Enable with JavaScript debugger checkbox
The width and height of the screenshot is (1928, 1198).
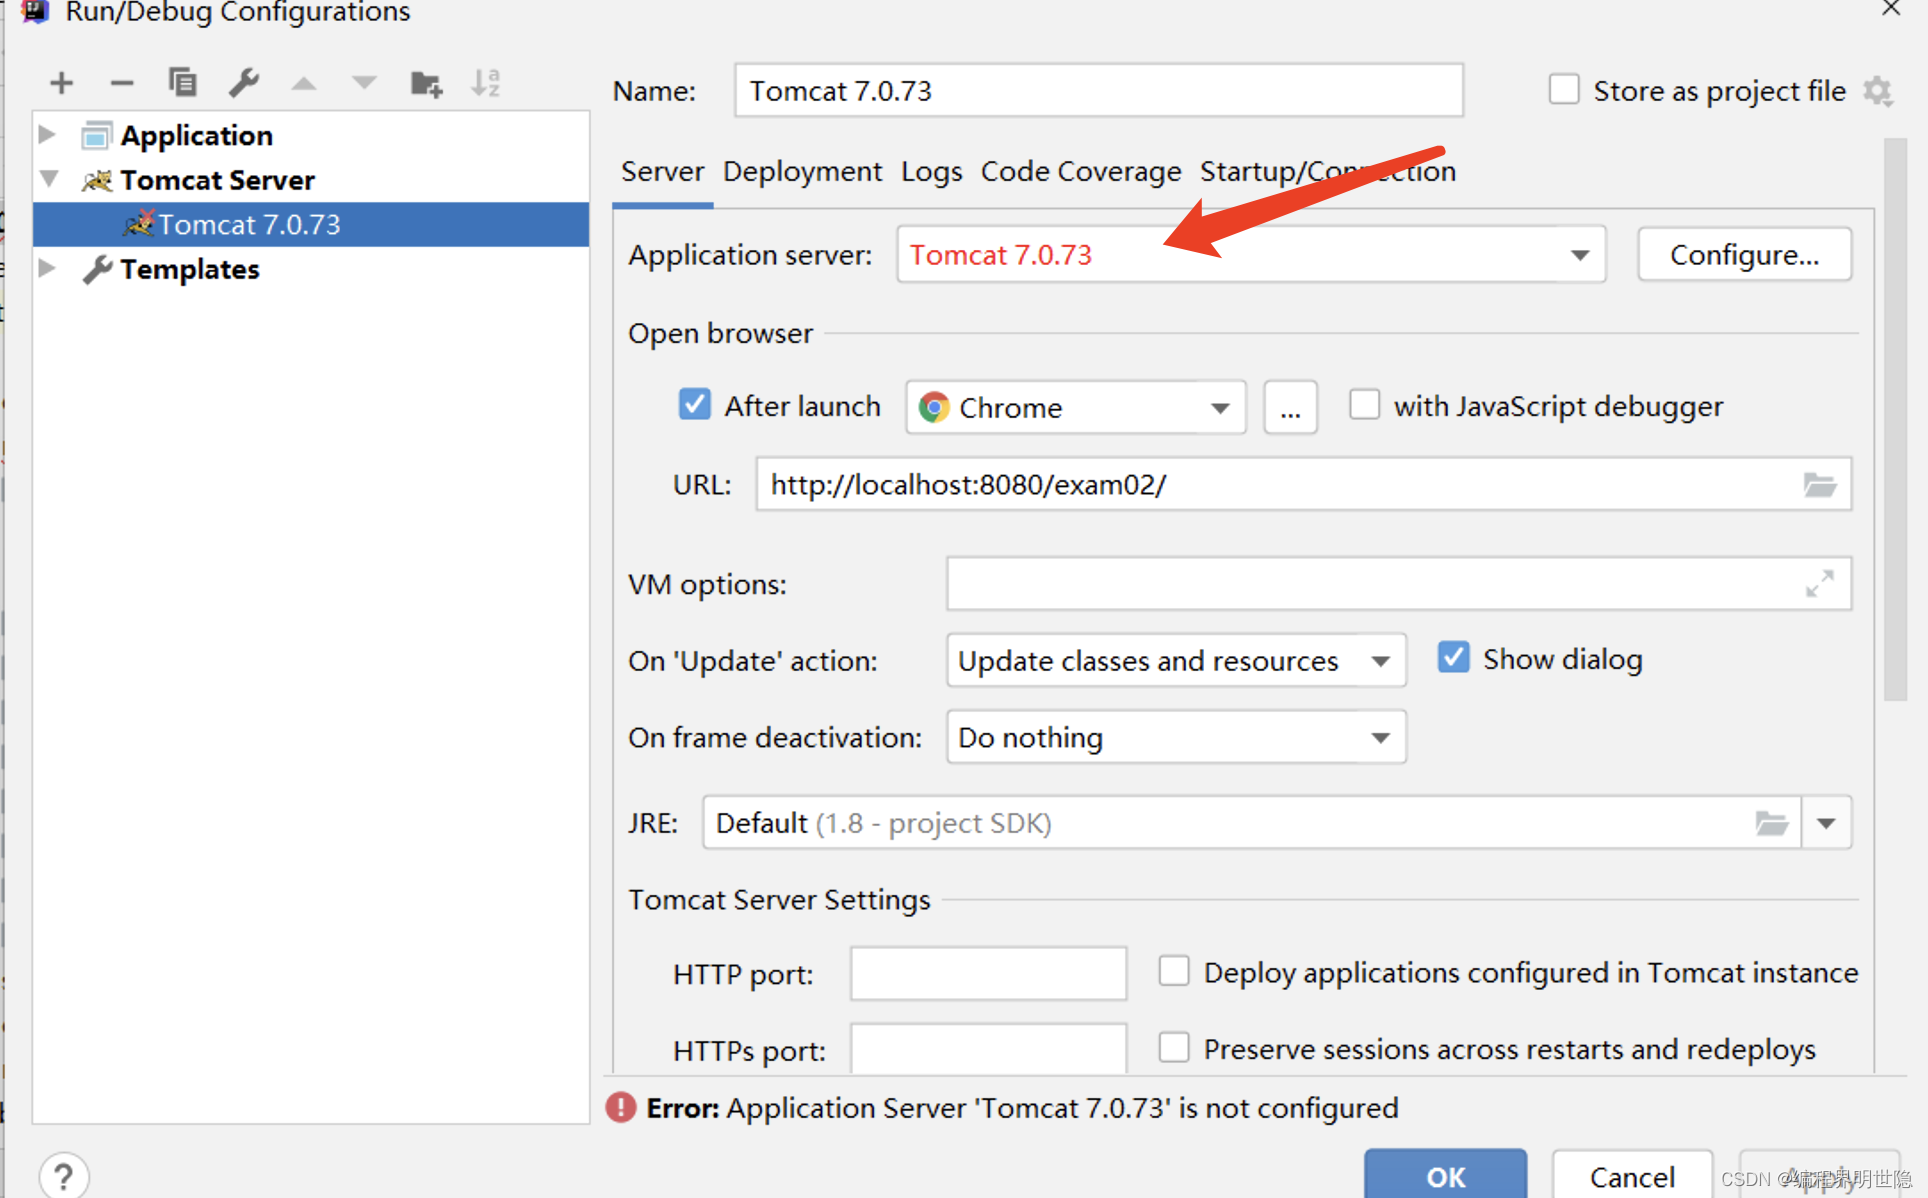[x=1364, y=404]
